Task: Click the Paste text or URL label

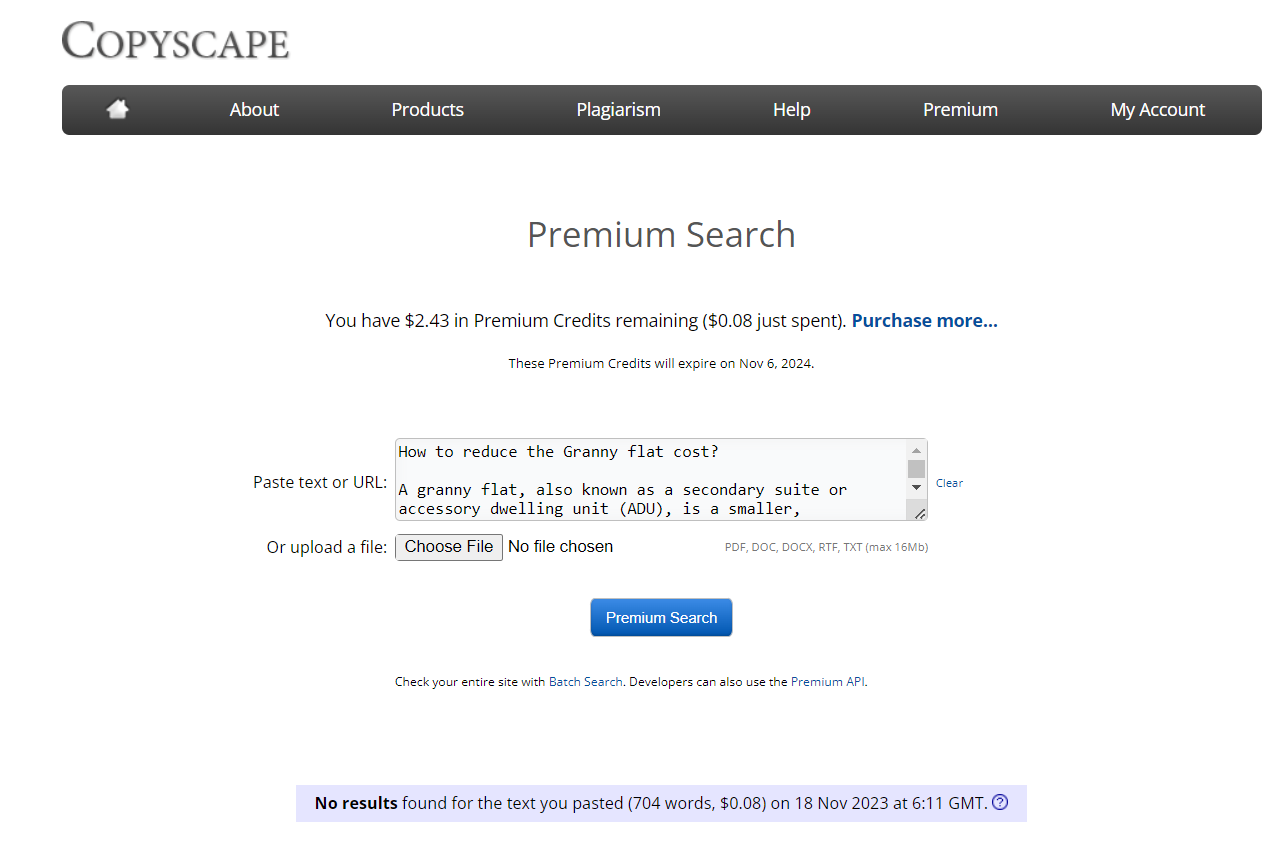Action: tap(320, 482)
